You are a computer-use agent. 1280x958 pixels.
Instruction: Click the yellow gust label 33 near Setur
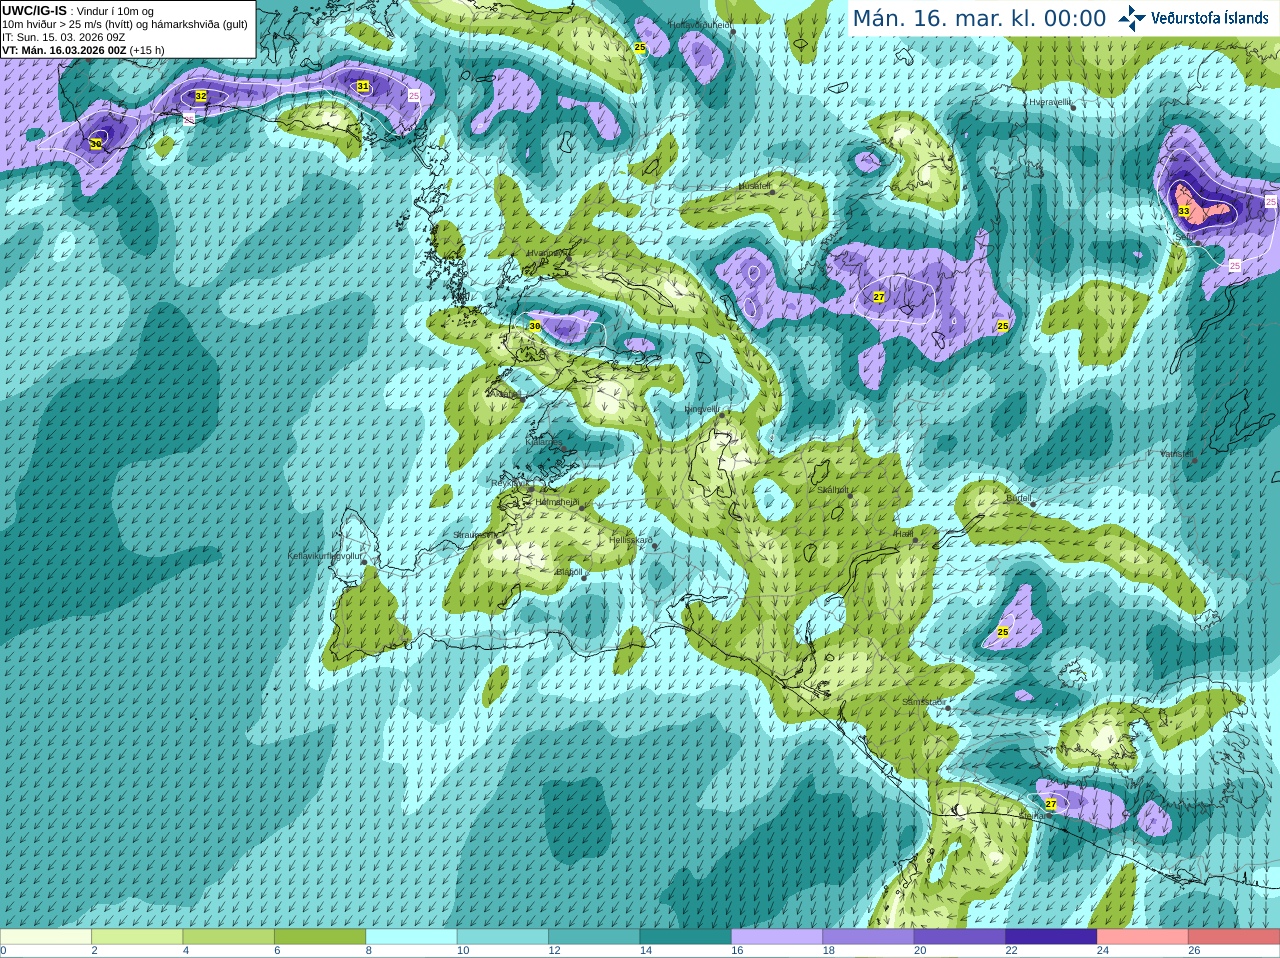pos(1184,211)
